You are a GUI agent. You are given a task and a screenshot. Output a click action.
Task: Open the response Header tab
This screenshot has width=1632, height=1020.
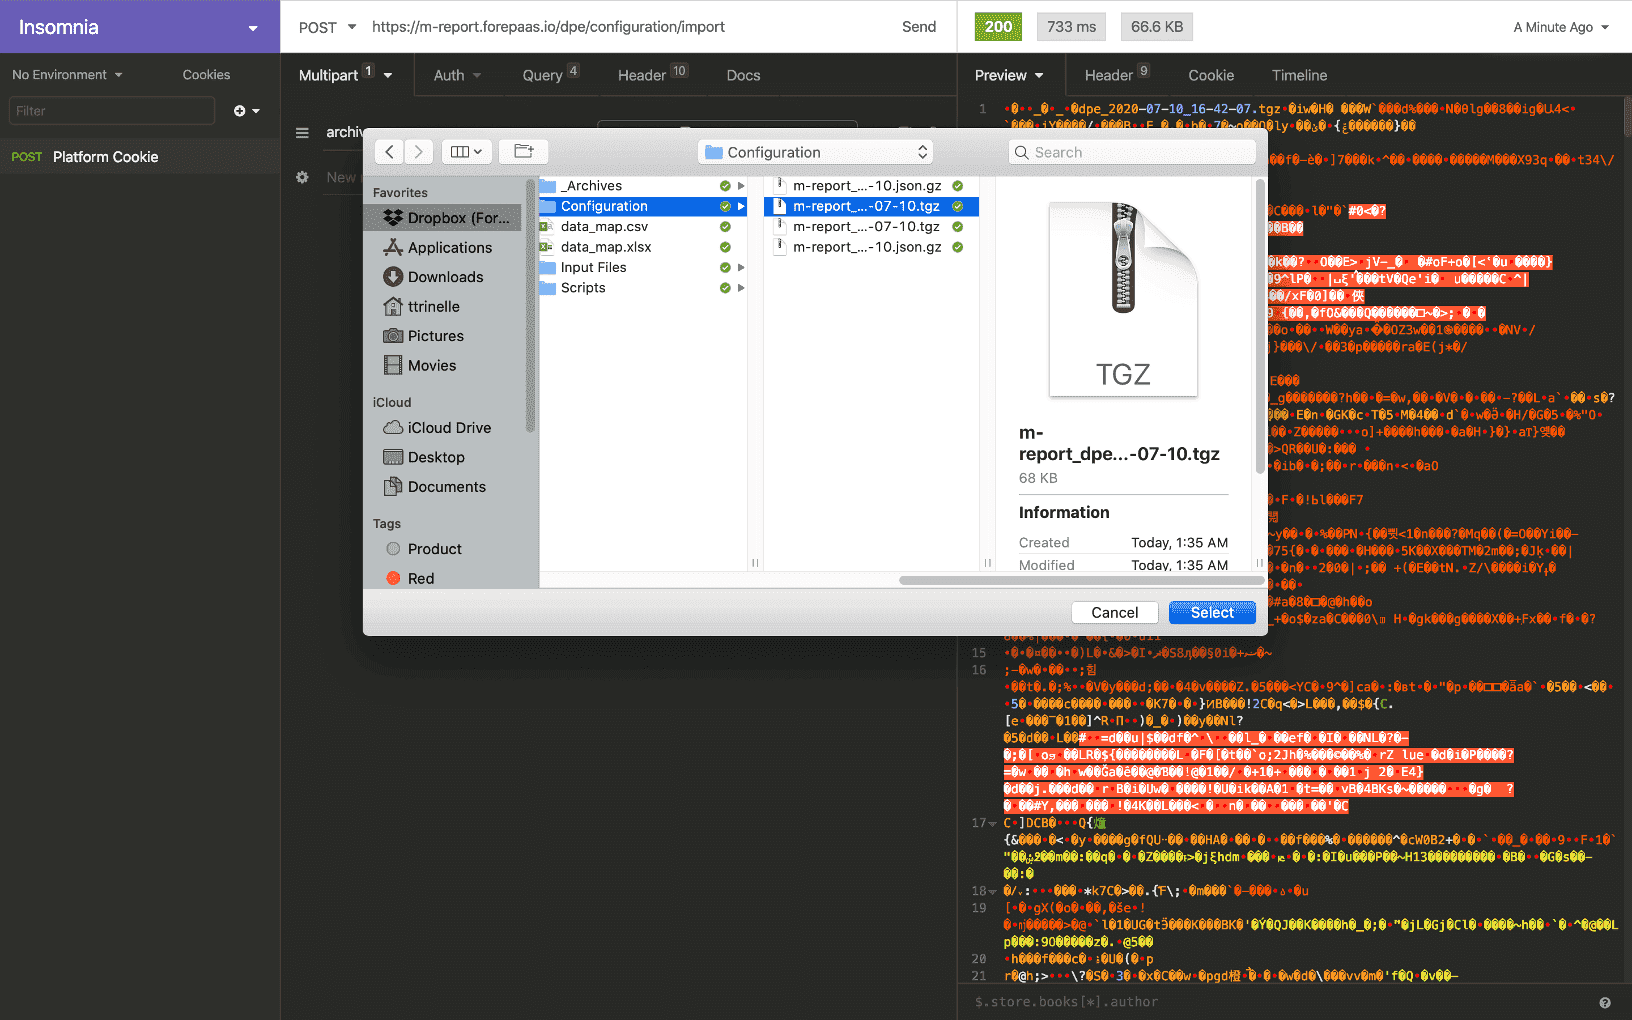[x=1116, y=75]
